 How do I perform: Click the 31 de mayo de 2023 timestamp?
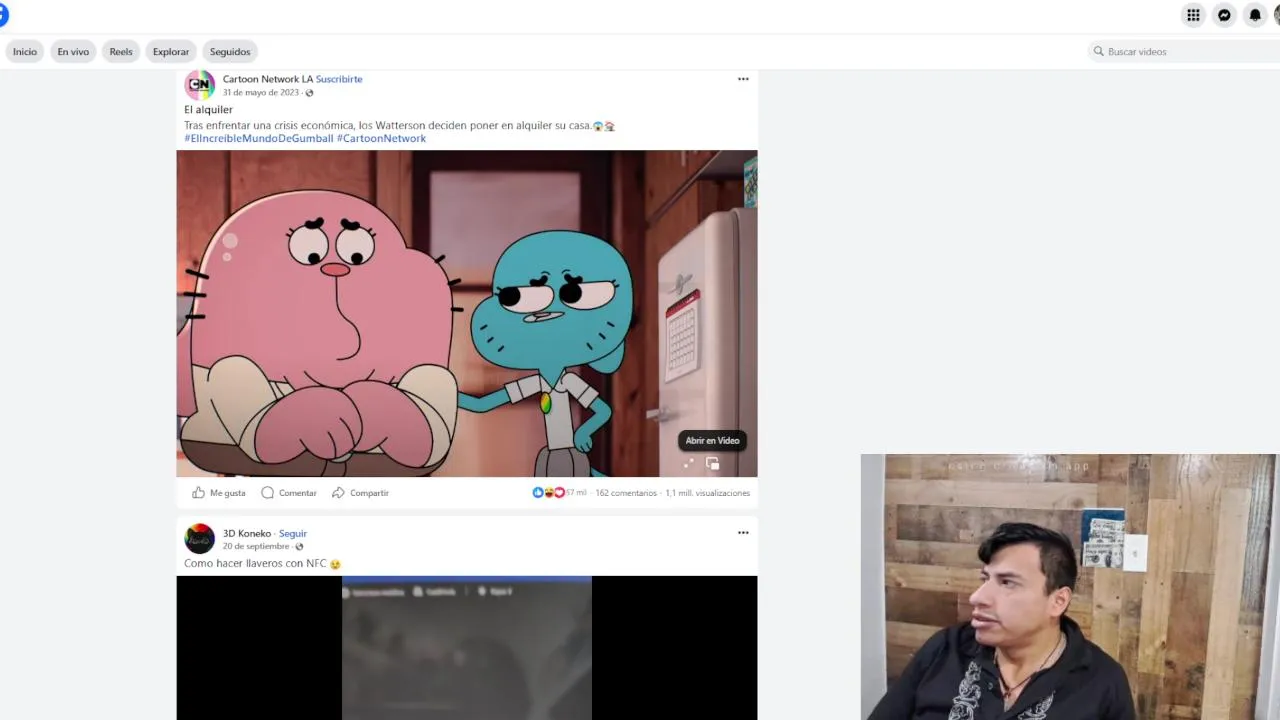261,93
